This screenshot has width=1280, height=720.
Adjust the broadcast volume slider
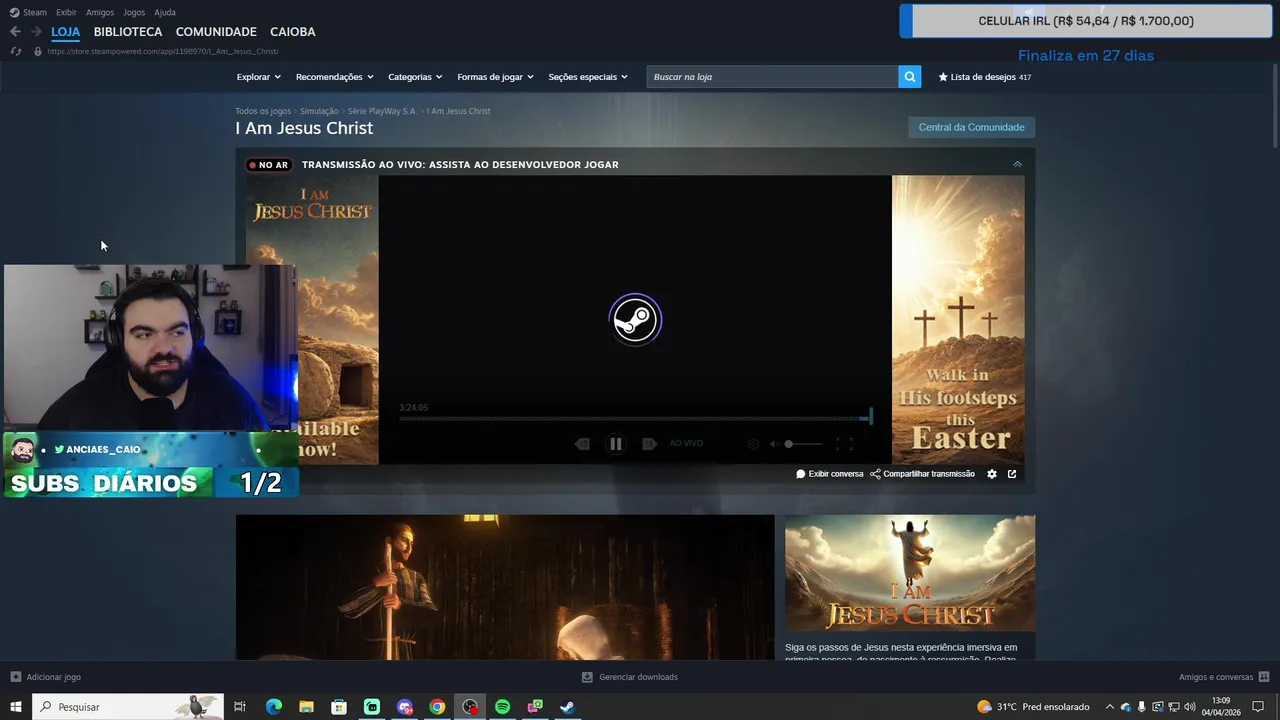click(x=803, y=444)
